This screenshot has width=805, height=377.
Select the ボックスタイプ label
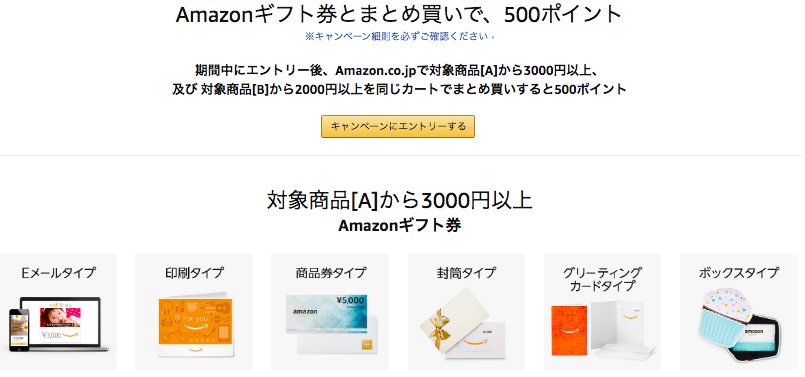coord(739,273)
